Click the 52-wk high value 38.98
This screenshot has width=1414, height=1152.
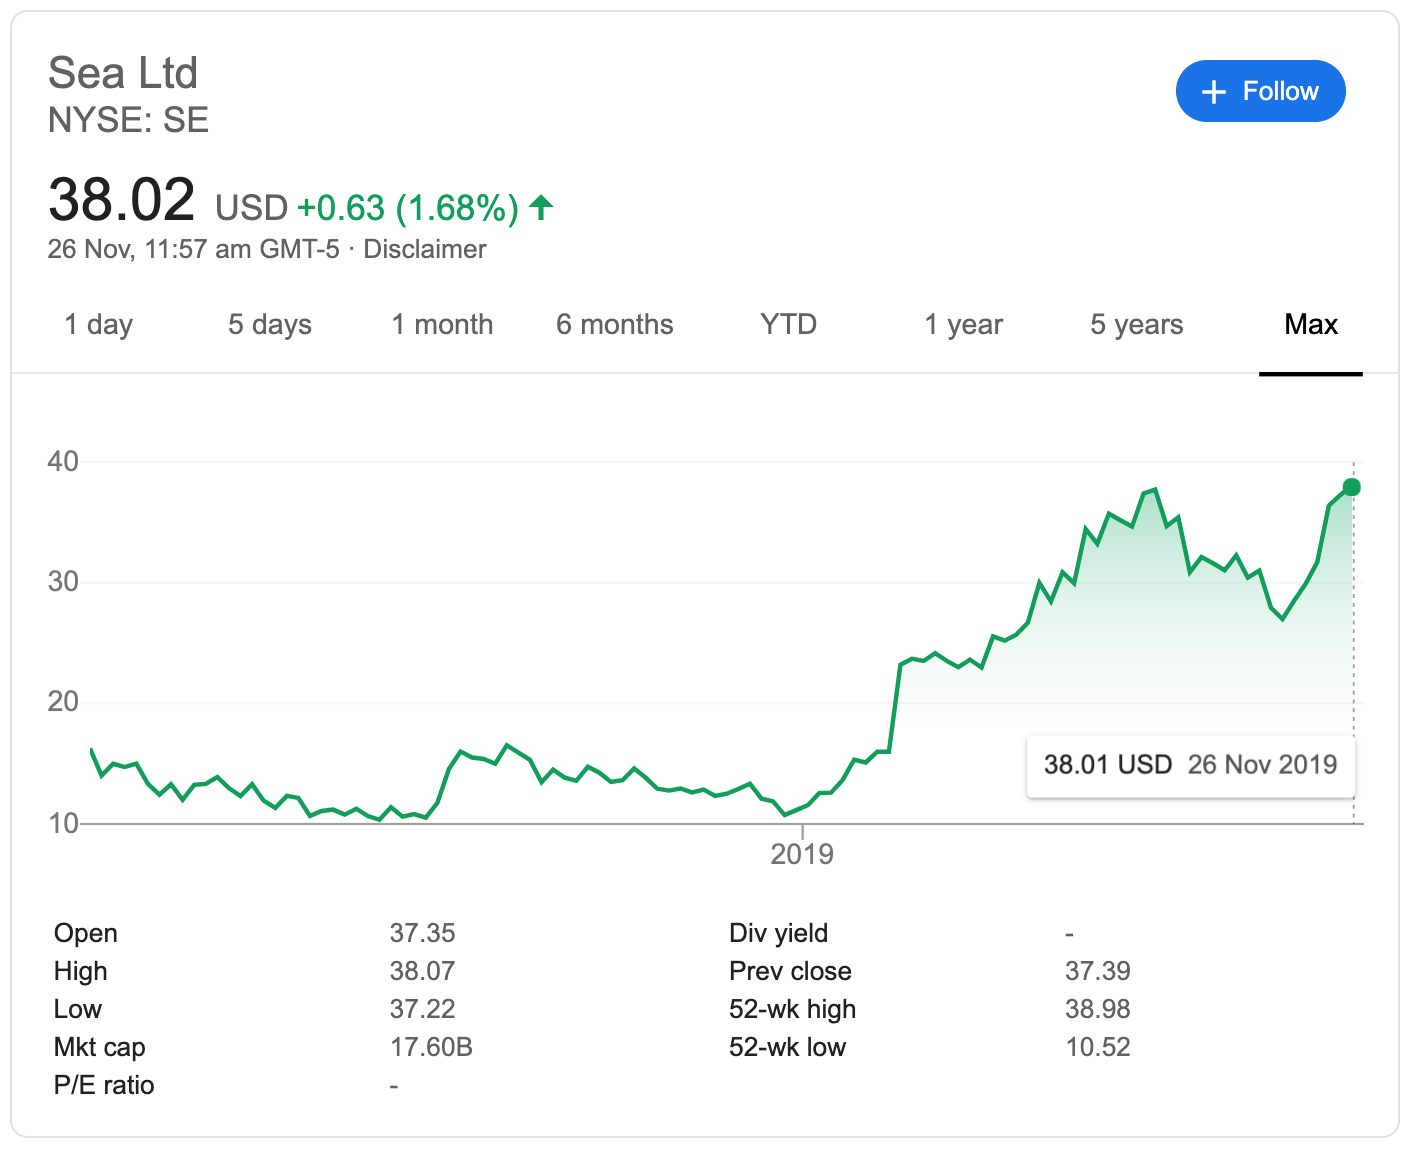tap(1098, 1009)
